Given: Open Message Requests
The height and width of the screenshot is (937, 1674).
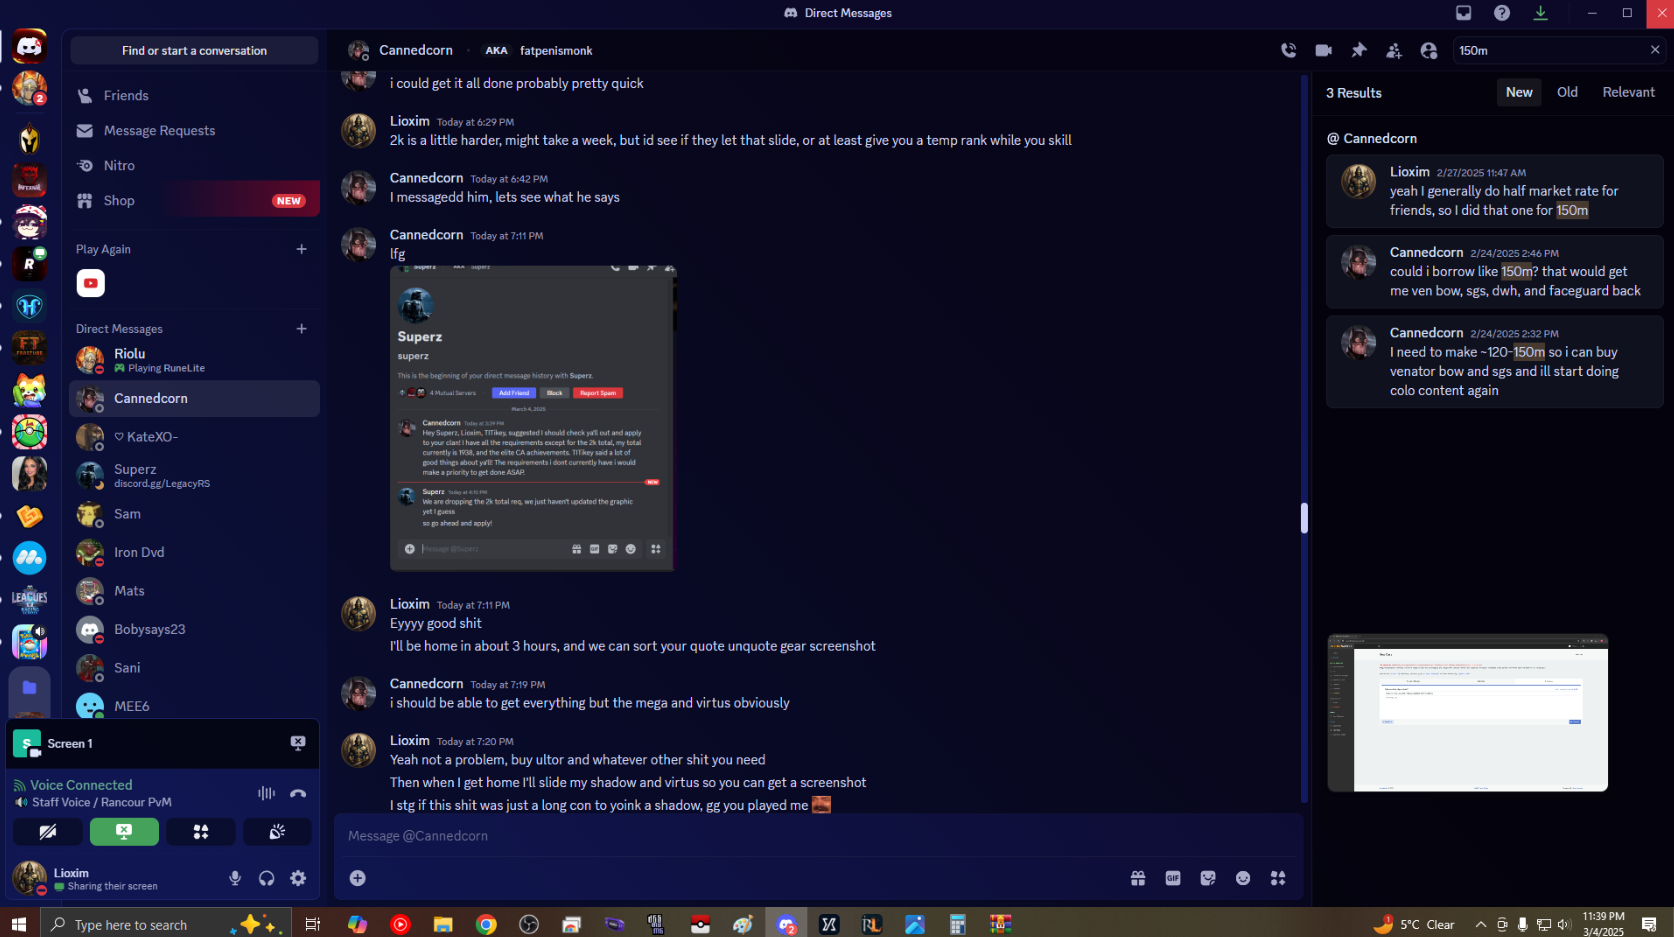Looking at the screenshot, I should point(195,131).
